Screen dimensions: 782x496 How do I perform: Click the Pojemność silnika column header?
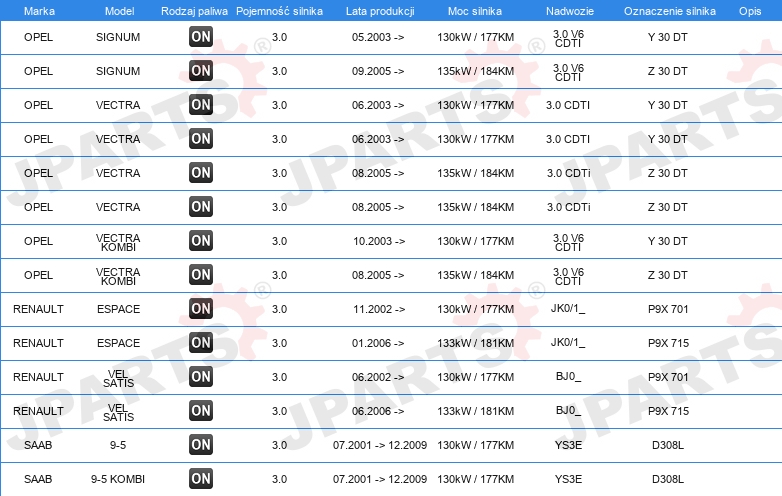tap(279, 11)
